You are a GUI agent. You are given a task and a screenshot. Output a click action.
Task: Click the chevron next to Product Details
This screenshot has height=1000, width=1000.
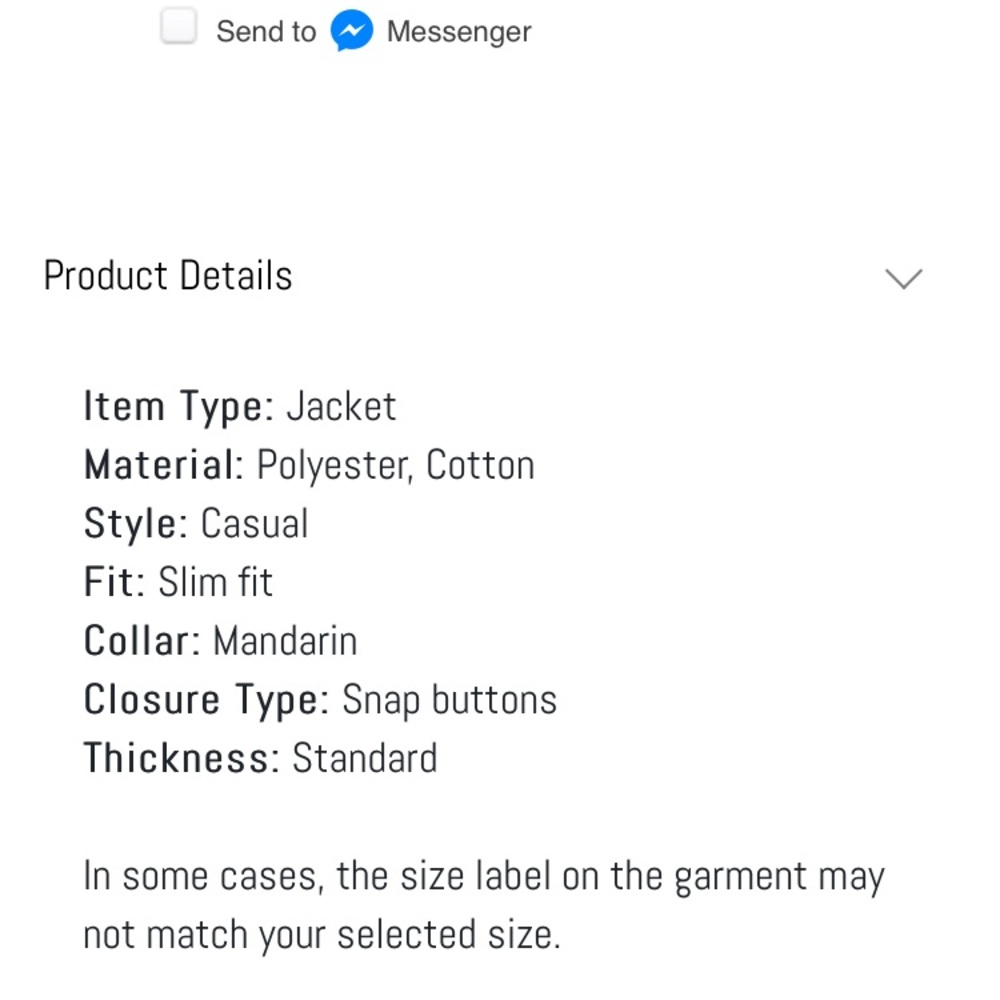(x=903, y=278)
